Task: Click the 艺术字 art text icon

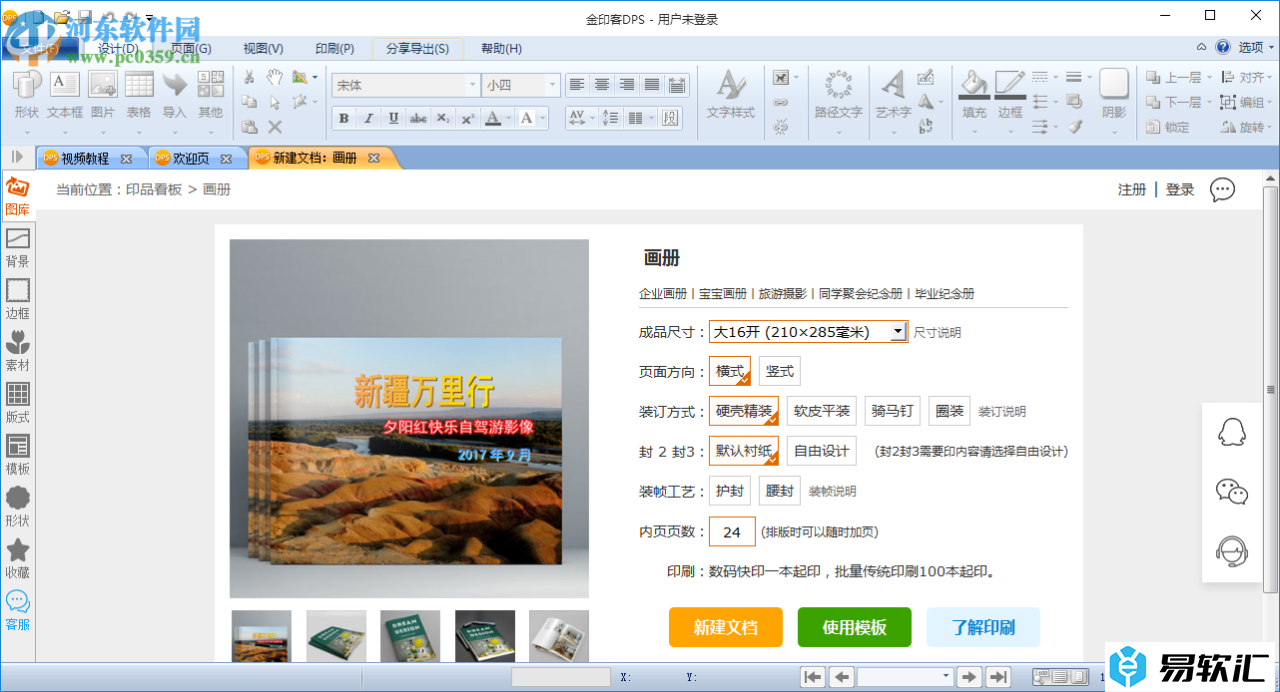Action: click(x=893, y=95)
